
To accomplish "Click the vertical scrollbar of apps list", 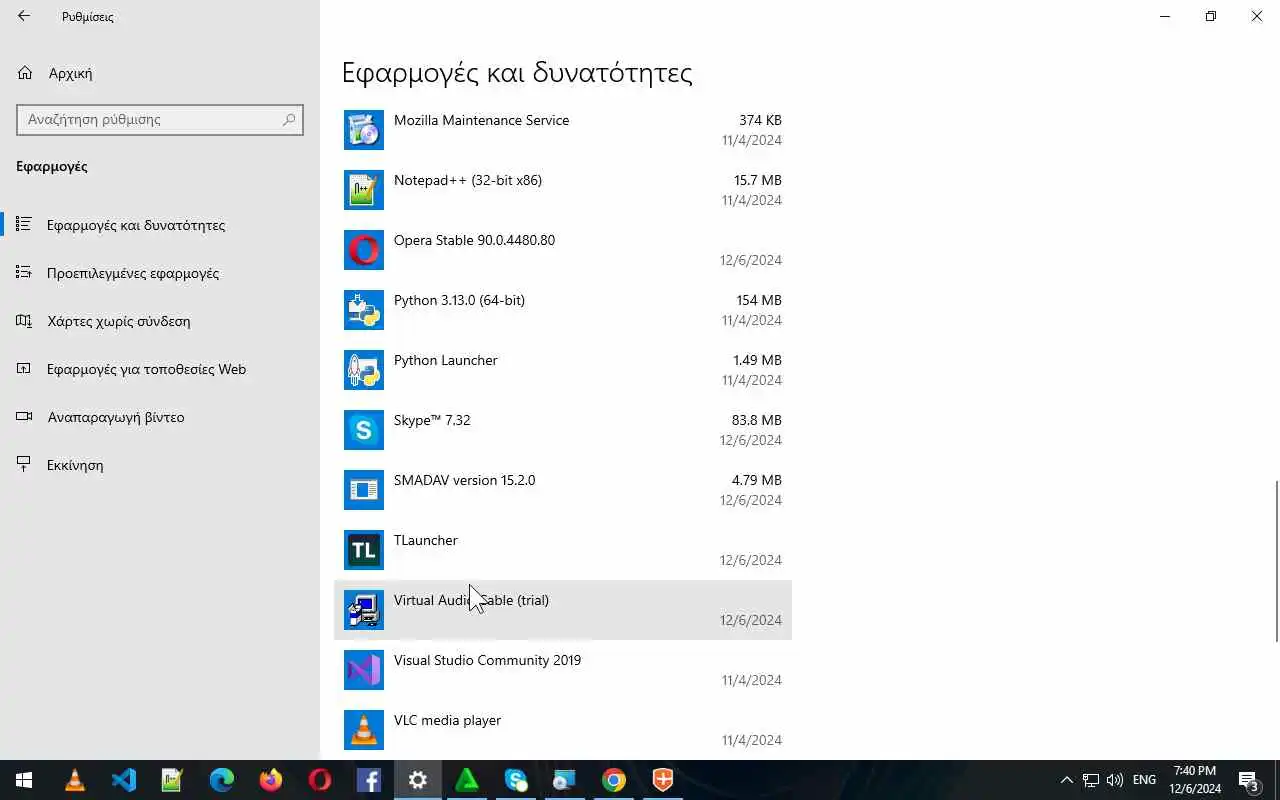I will [1275, 560].
